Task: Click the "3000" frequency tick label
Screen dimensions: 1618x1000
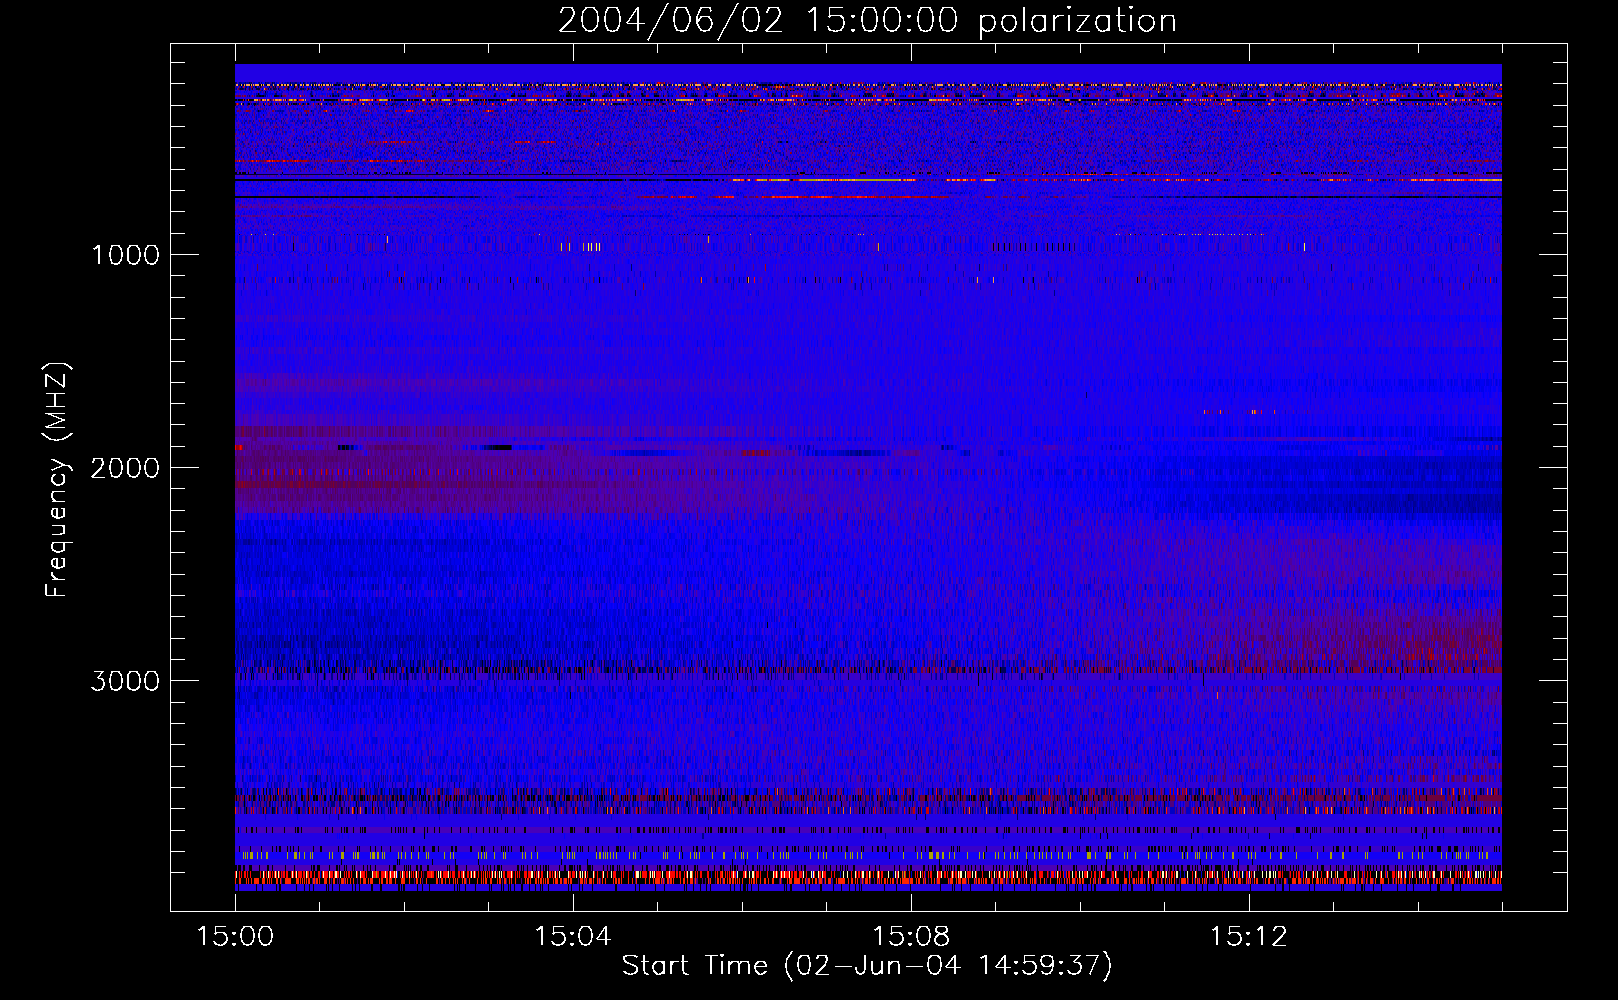Action: click(x=125, y=681)
